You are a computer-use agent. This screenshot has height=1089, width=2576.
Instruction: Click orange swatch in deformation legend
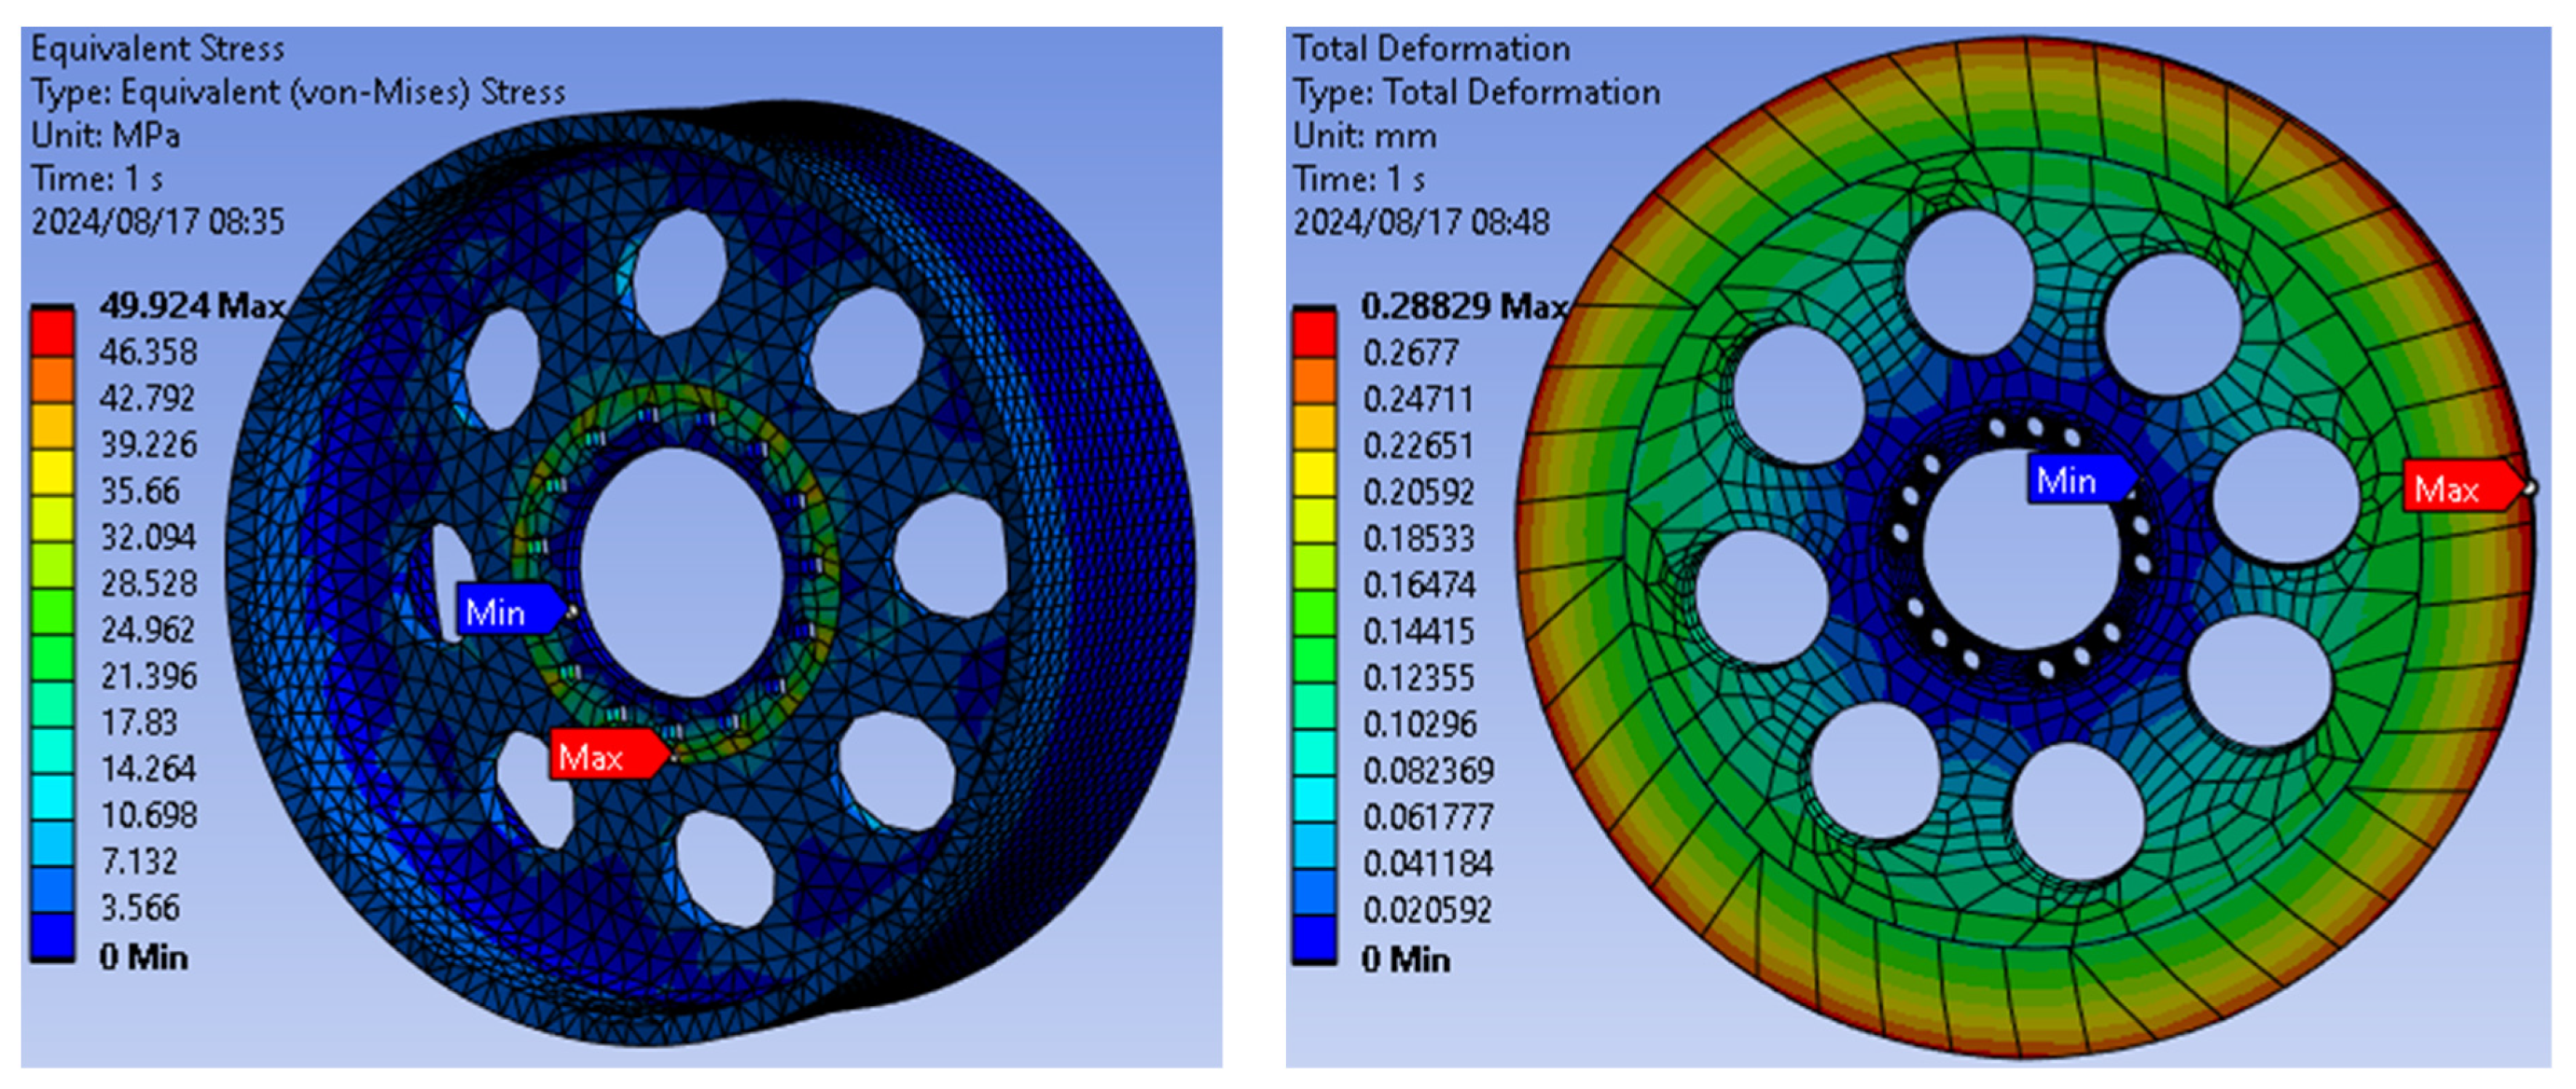pyautogui.click(x=1314, y=380)
